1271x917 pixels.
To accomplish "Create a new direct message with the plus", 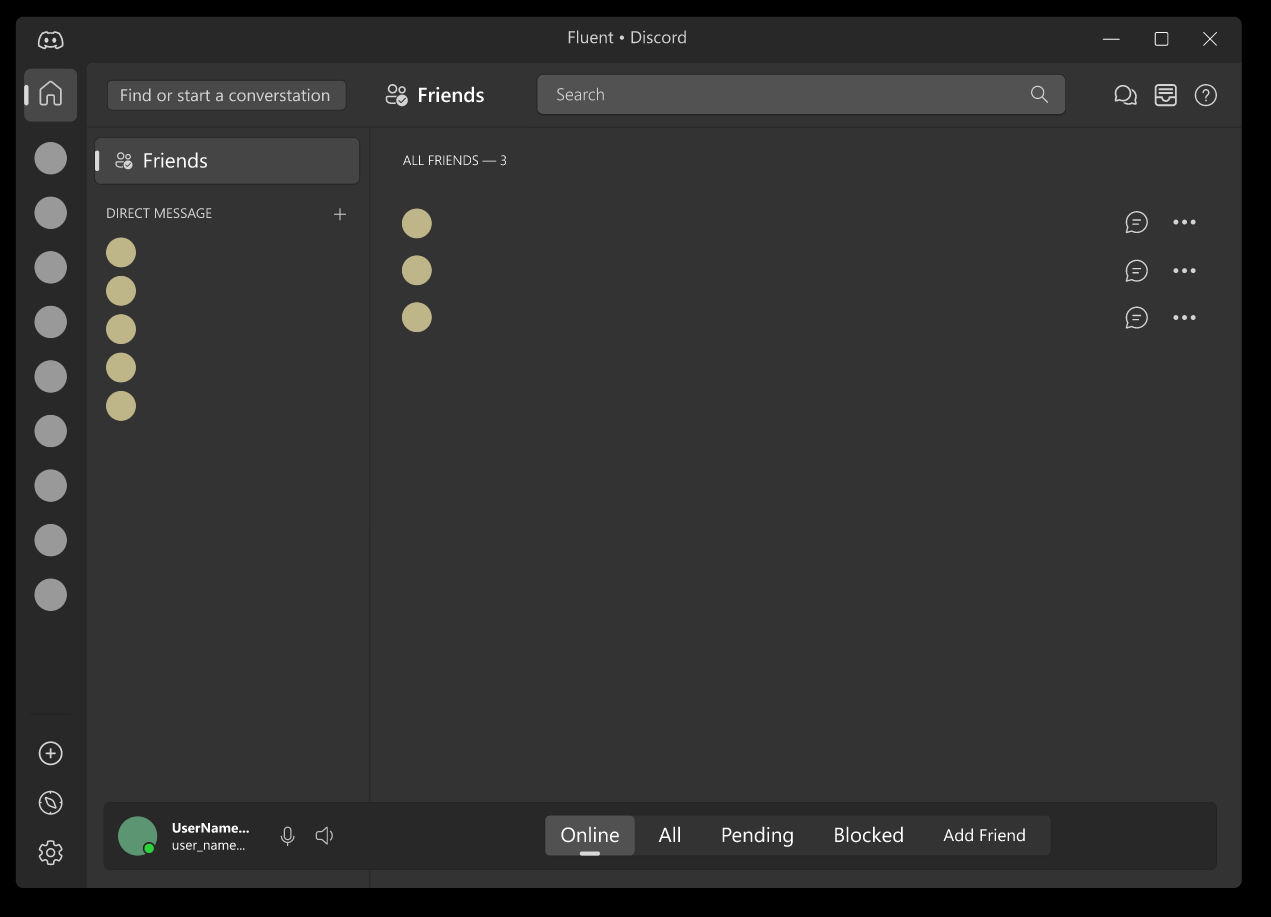I will [x=340, y=213].
